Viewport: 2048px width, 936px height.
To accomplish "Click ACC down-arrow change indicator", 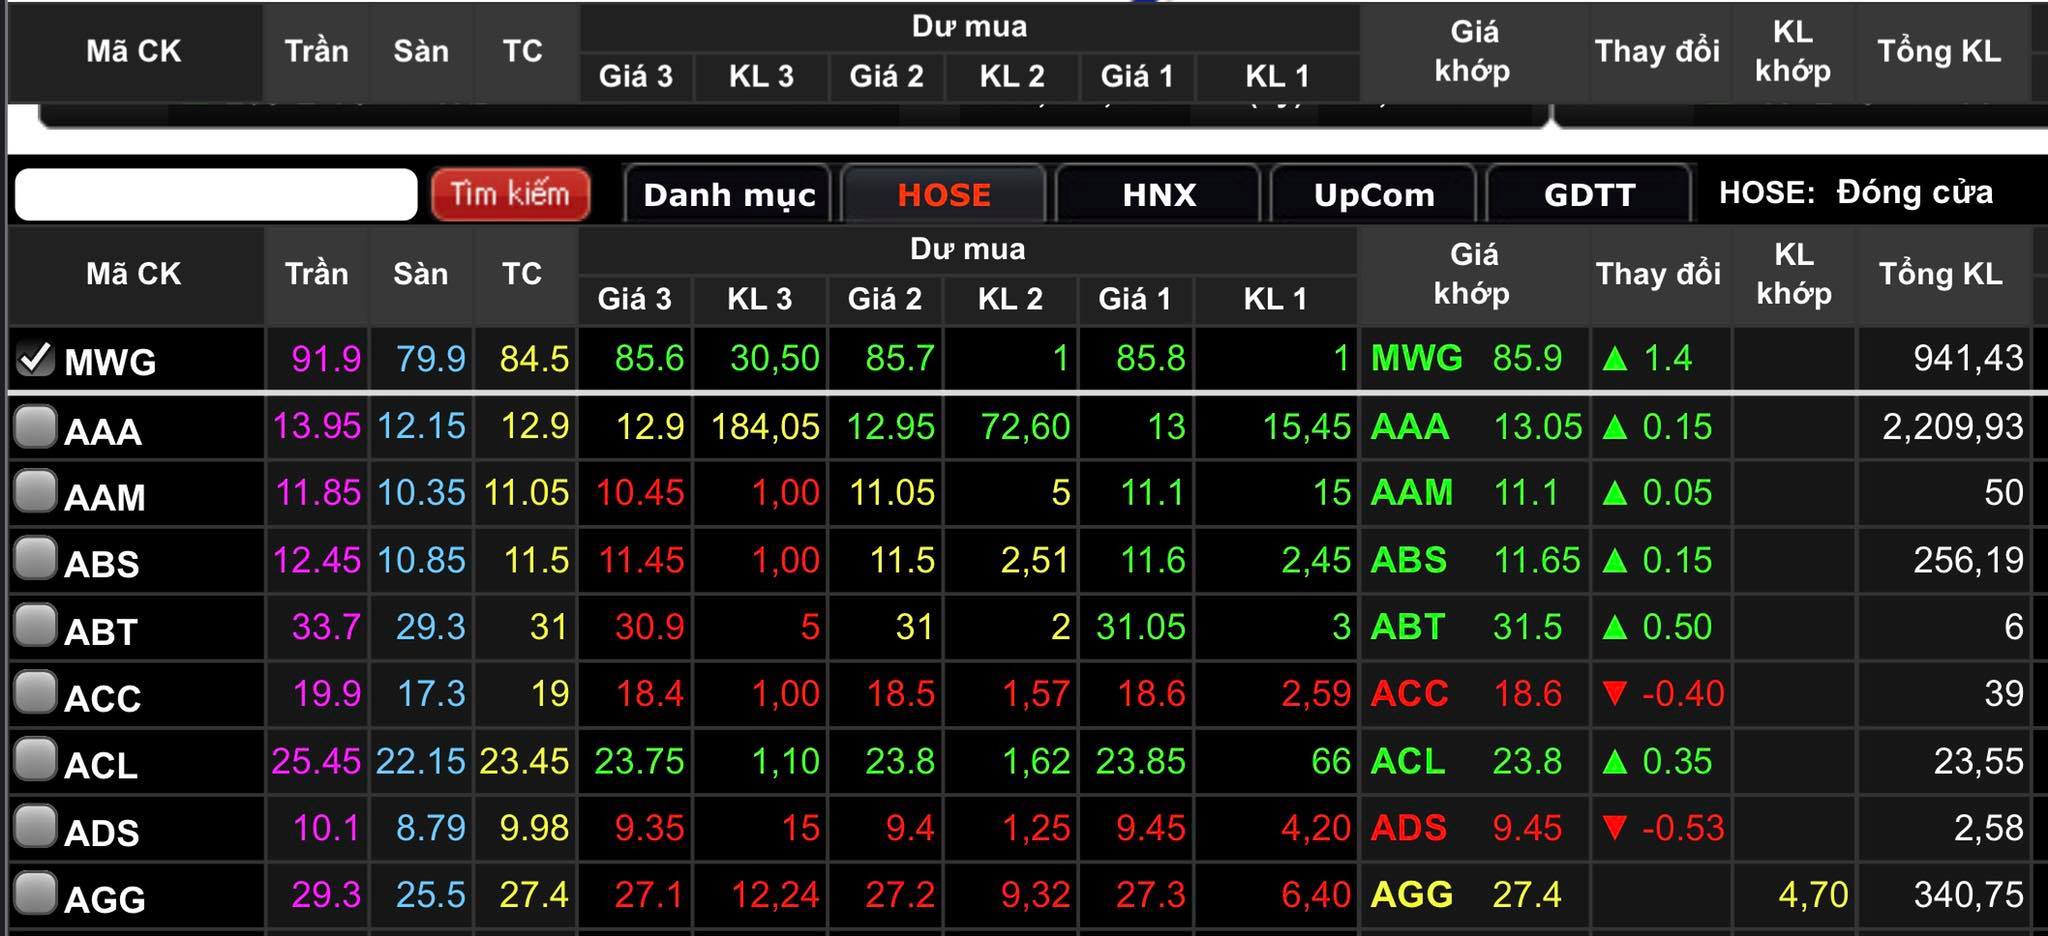I will pyautogui.click(x=1615, y=693).
